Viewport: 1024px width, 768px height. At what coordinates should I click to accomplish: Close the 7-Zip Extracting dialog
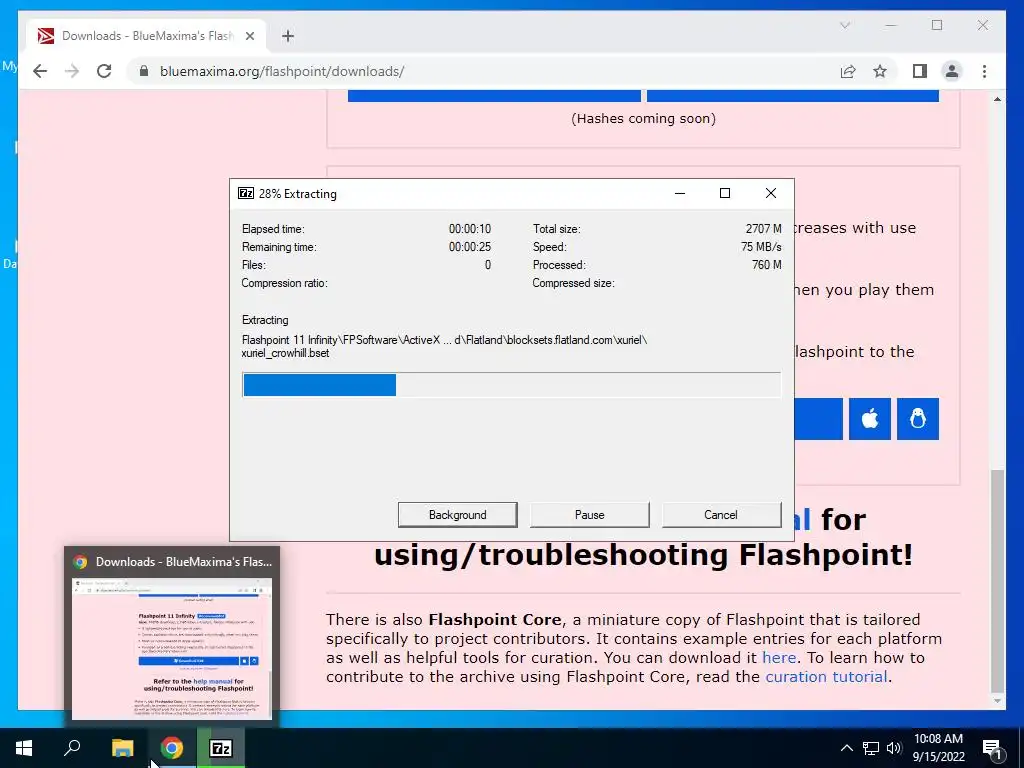click(x=771, y=193)
